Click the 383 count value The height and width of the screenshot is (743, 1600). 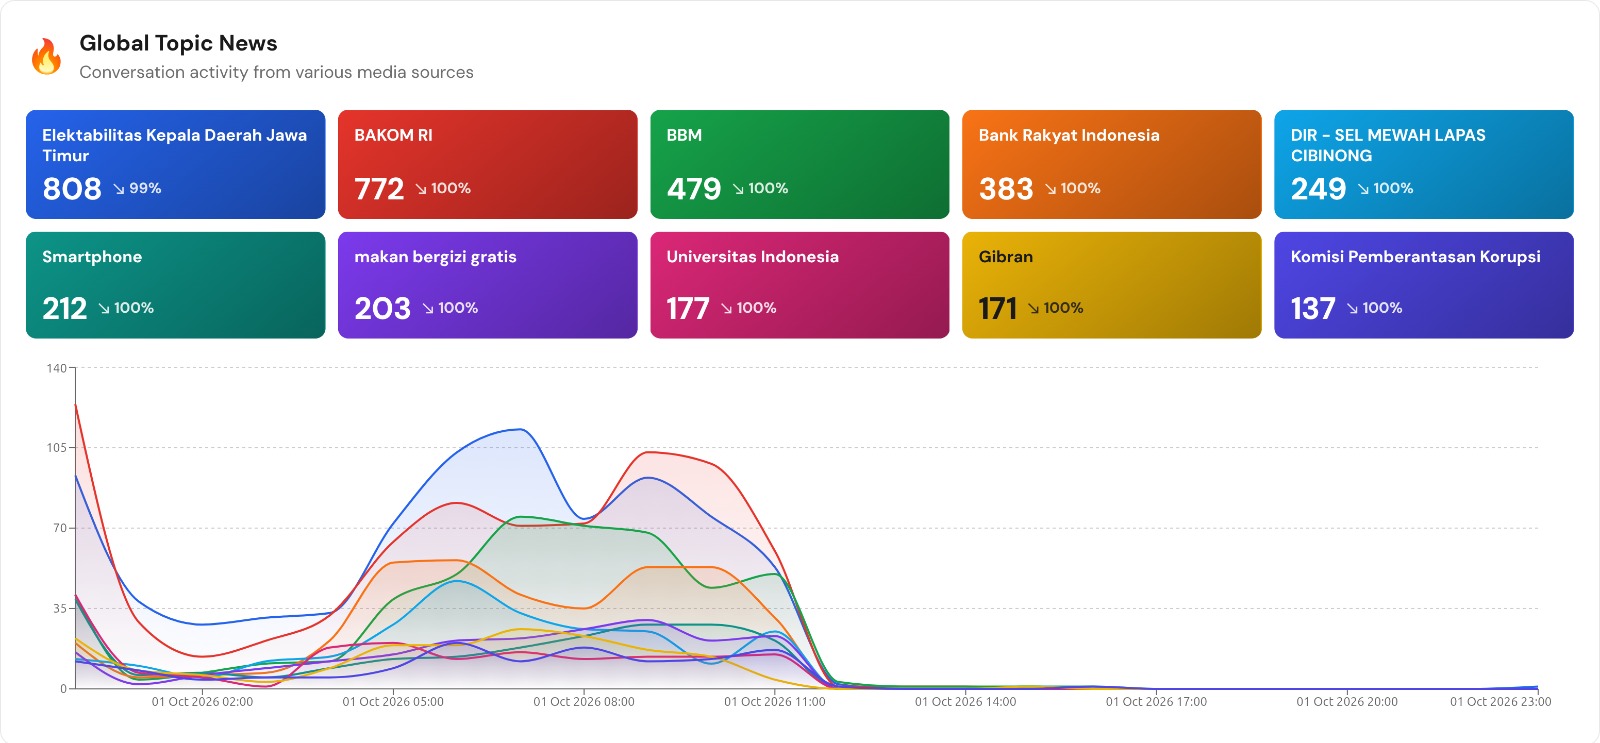point(1006,188)
